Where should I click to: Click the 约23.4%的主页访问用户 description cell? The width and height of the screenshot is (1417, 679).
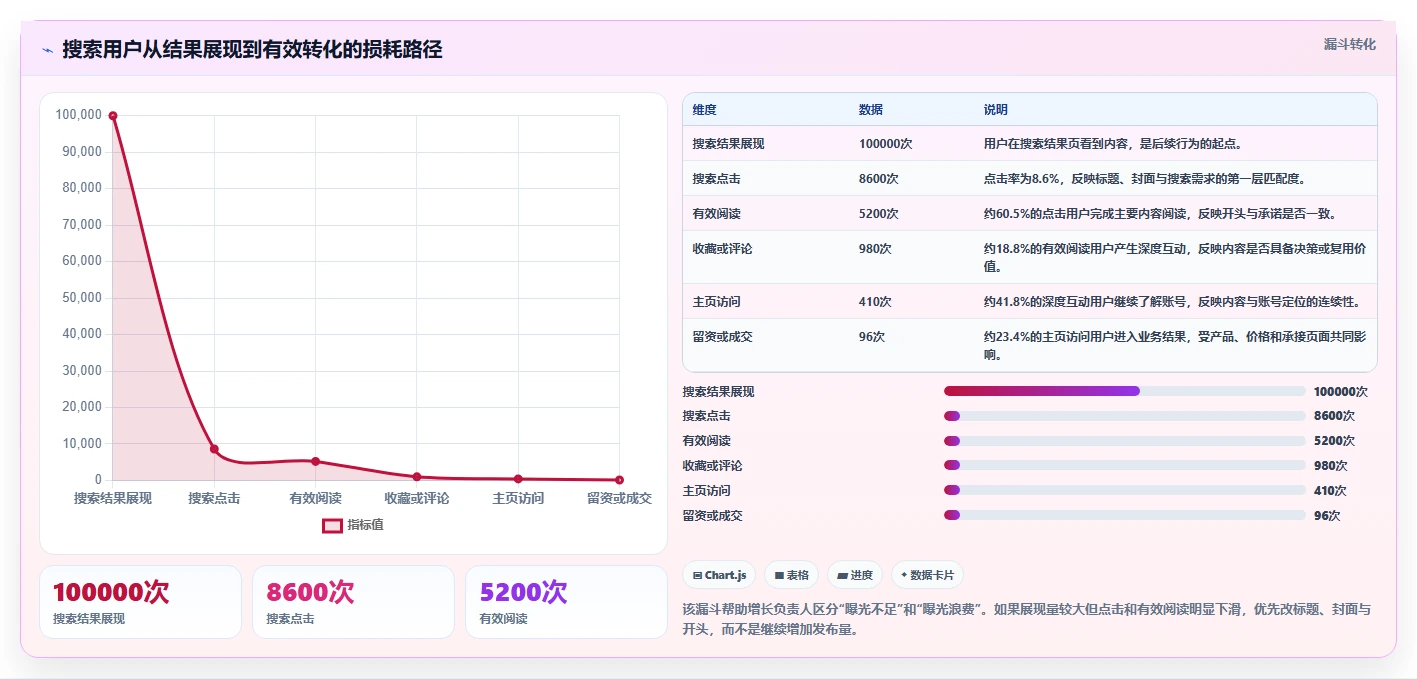[1175, 346]
